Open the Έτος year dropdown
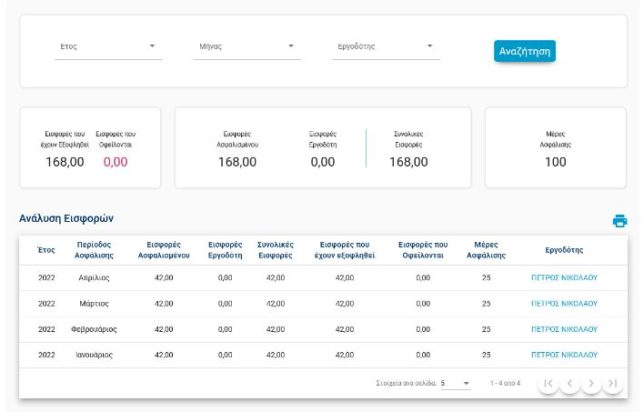The width and height of the screenshot is (644, 412). (107, 46)
